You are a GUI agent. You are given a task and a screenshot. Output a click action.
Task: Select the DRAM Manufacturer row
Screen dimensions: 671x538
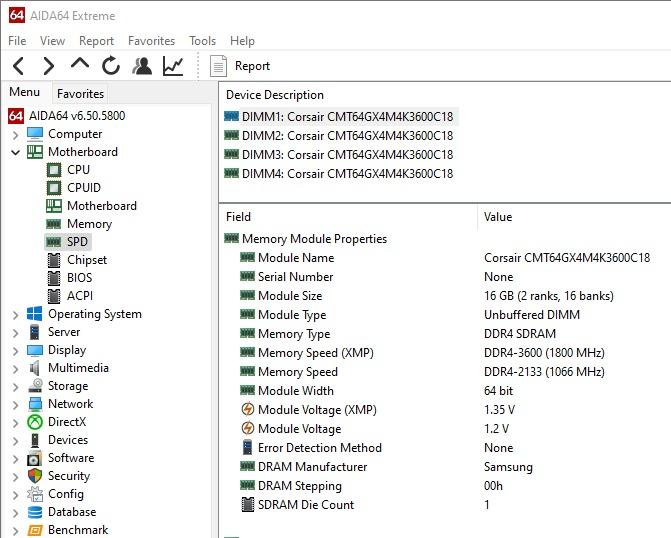coord(445,467)
